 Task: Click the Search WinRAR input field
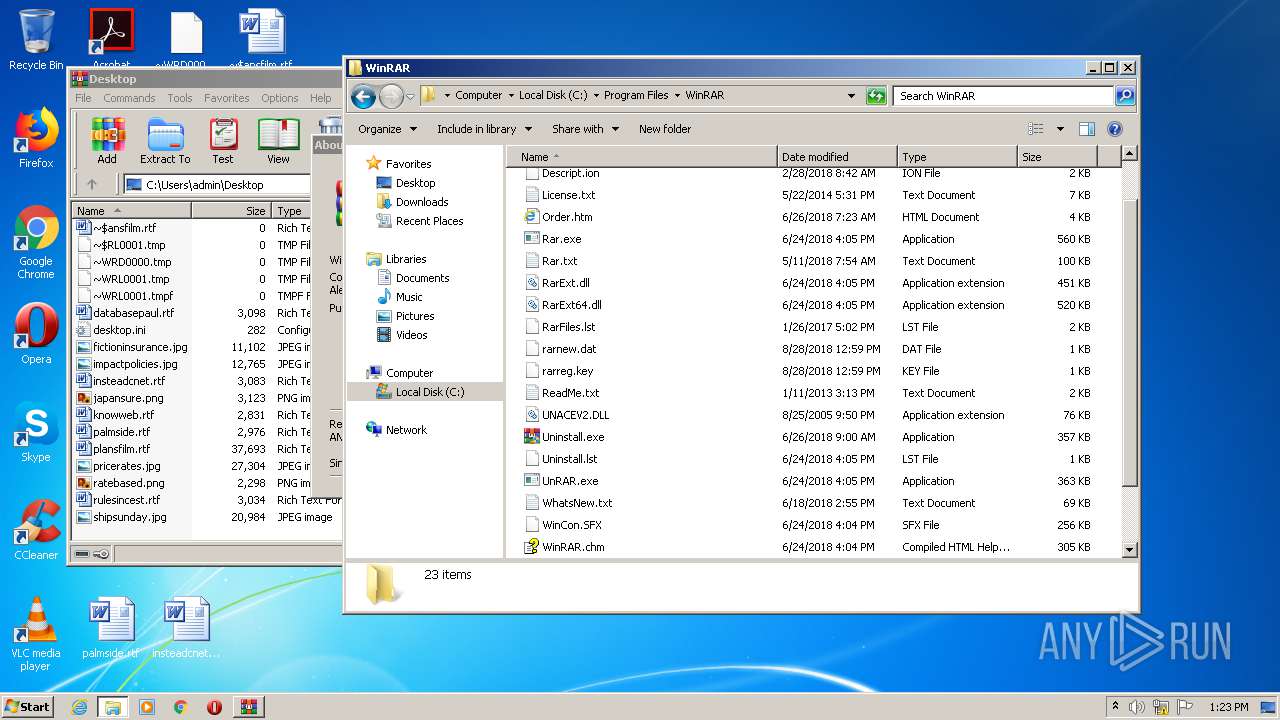1003,96
